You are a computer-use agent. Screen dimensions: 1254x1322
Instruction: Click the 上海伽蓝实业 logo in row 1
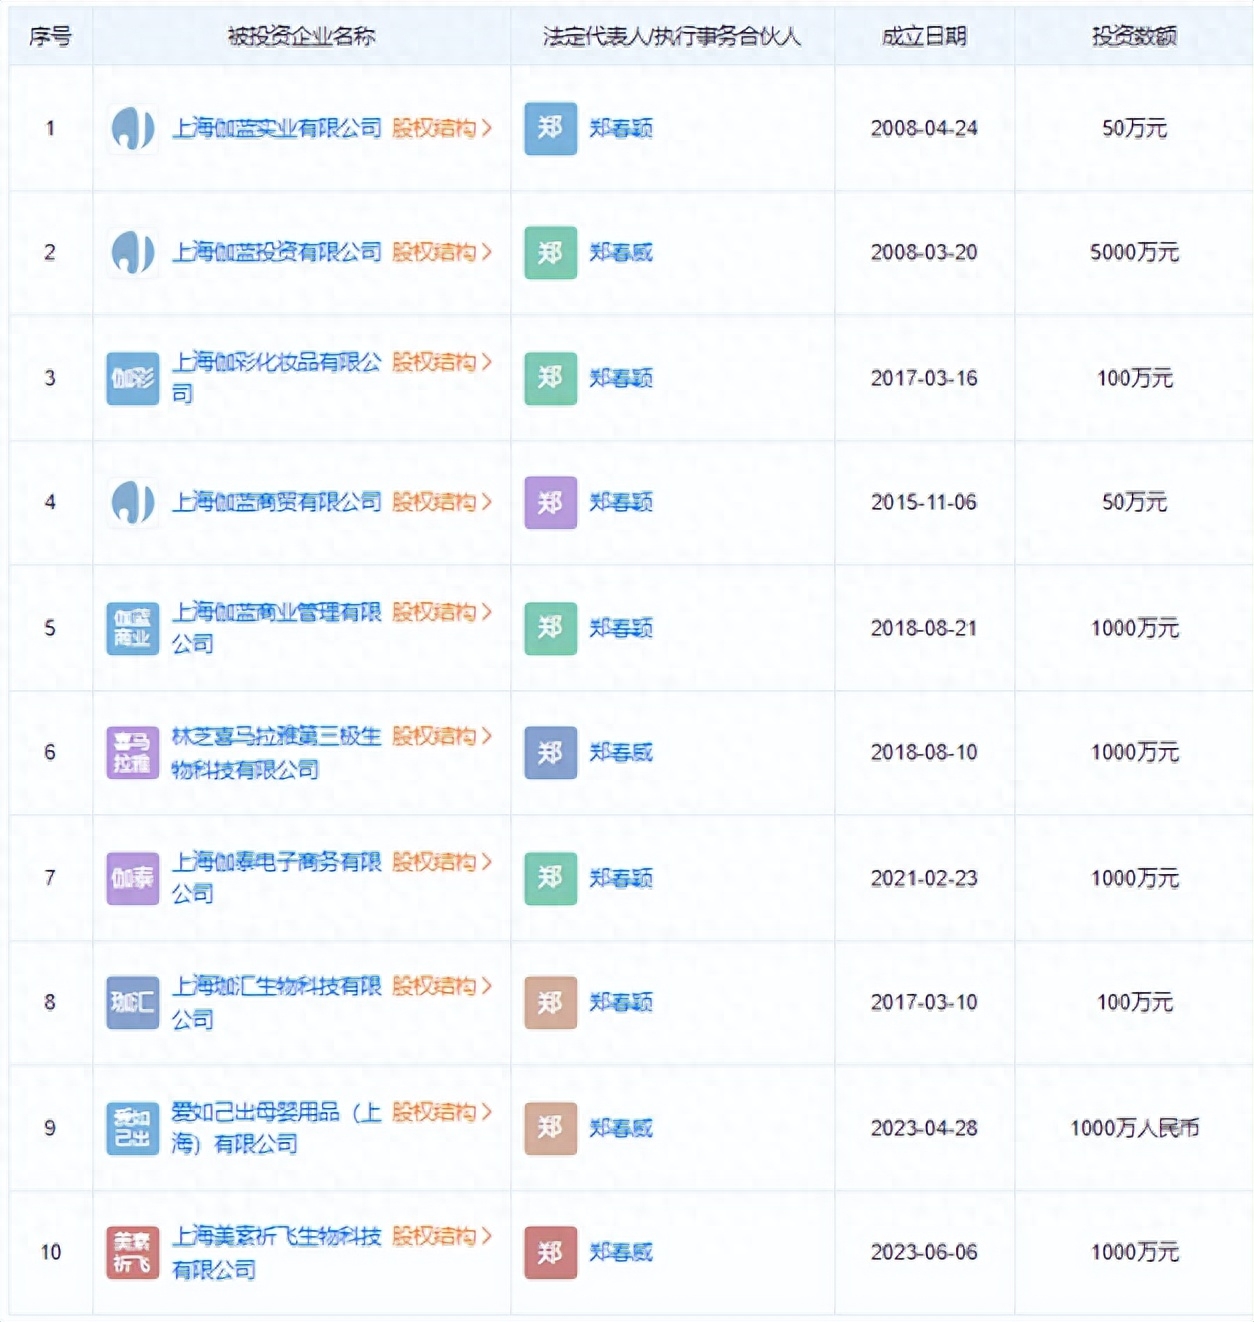tap(132, 128)
